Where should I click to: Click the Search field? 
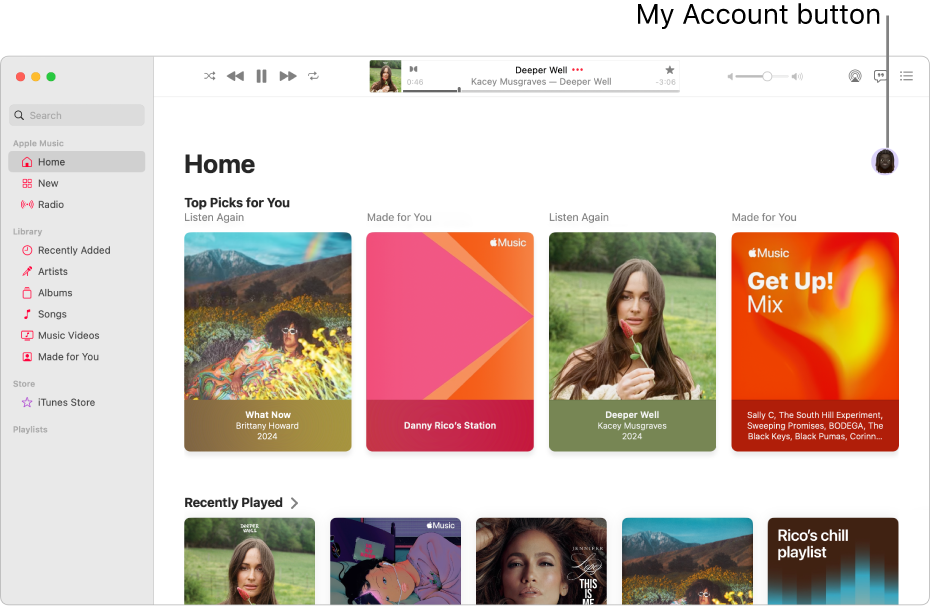[76, 115]
